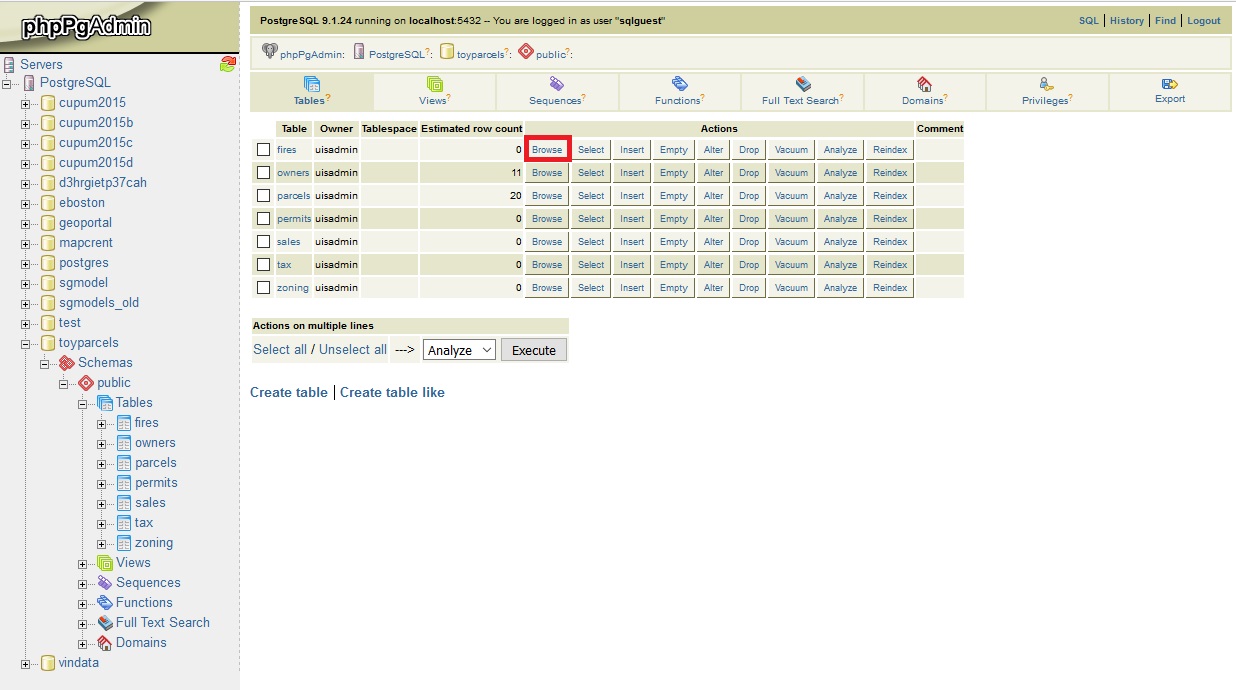Image resolution: width=1236 pixels, height=690 pixels.
Task: Click the Functions gear icon in the tab bar
Action: pyautogui.click(x=679, y=84)
